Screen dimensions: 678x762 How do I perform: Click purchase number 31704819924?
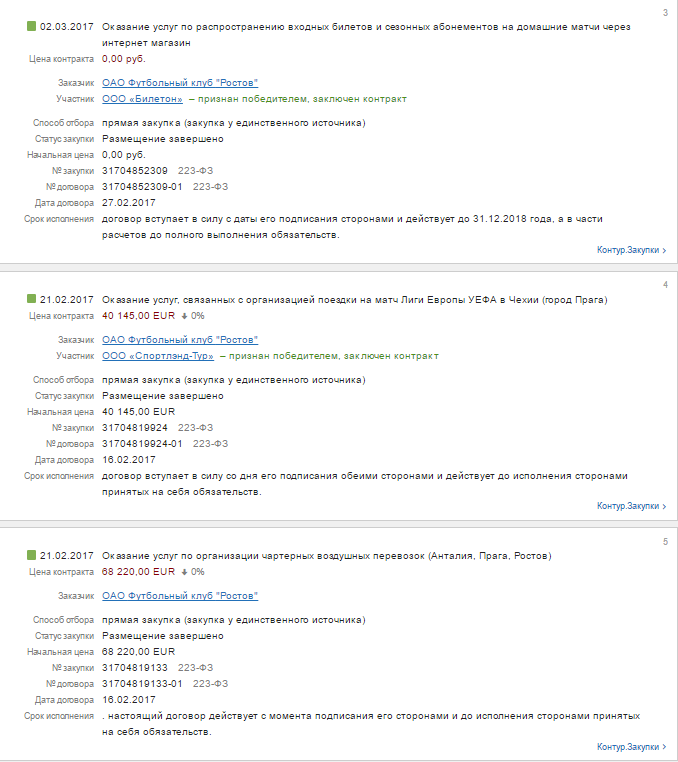click(x=135, y=428)
